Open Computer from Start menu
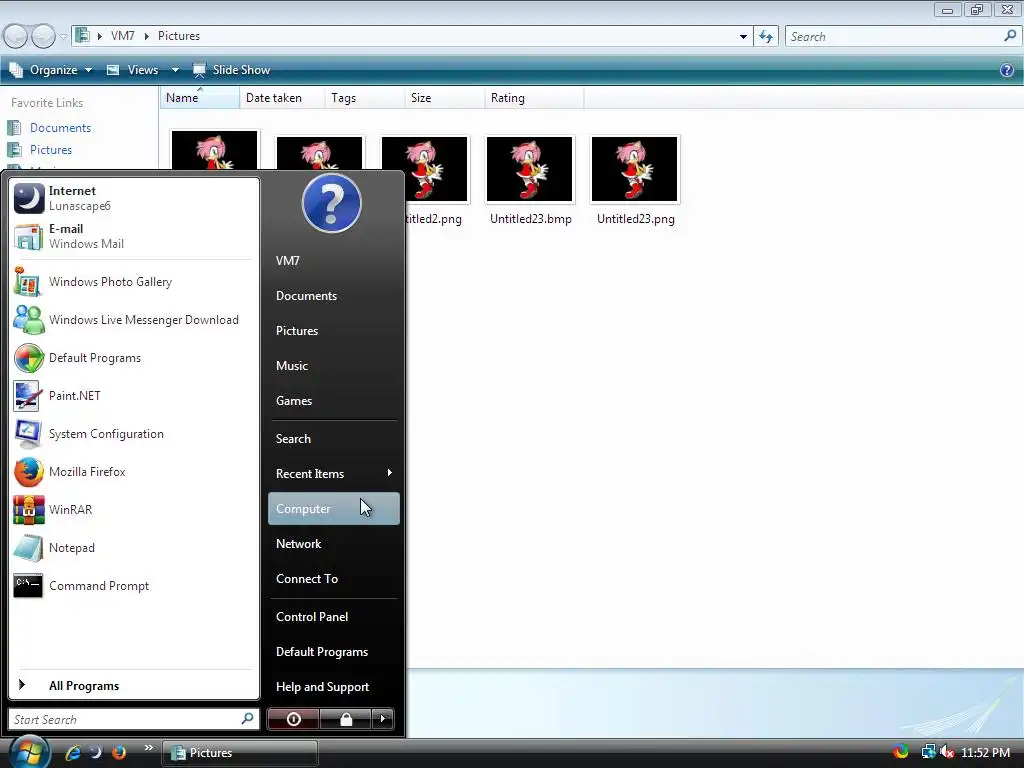Screen dimensions: 1024x768 click(333, 509)
